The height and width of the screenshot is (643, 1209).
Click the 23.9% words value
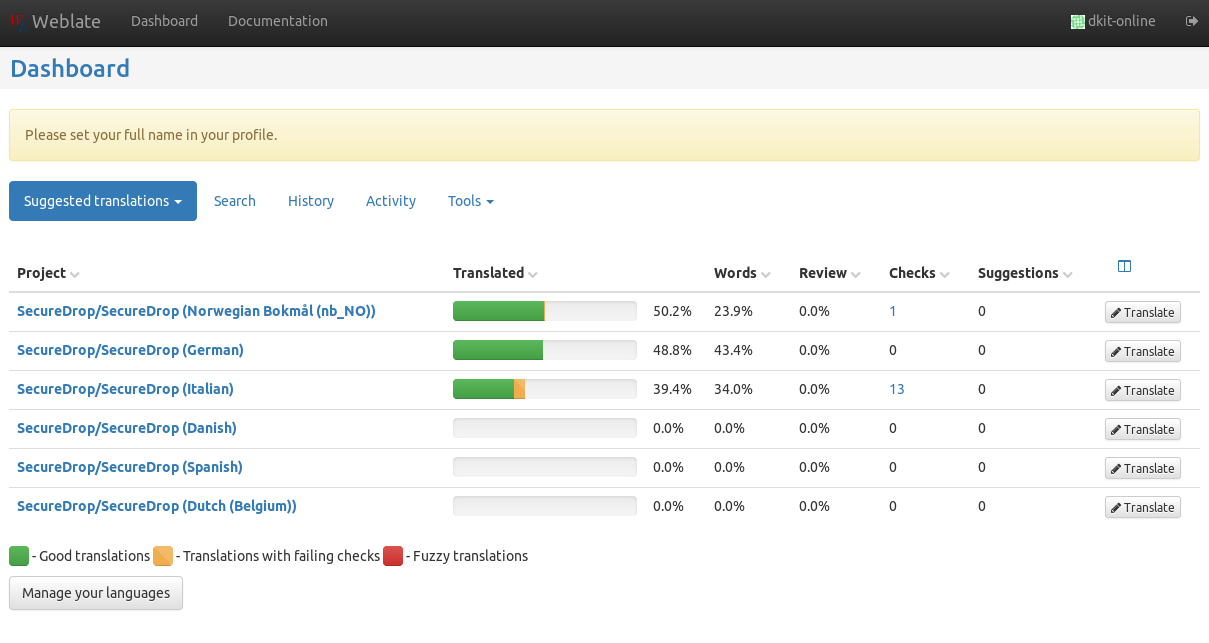733,311
